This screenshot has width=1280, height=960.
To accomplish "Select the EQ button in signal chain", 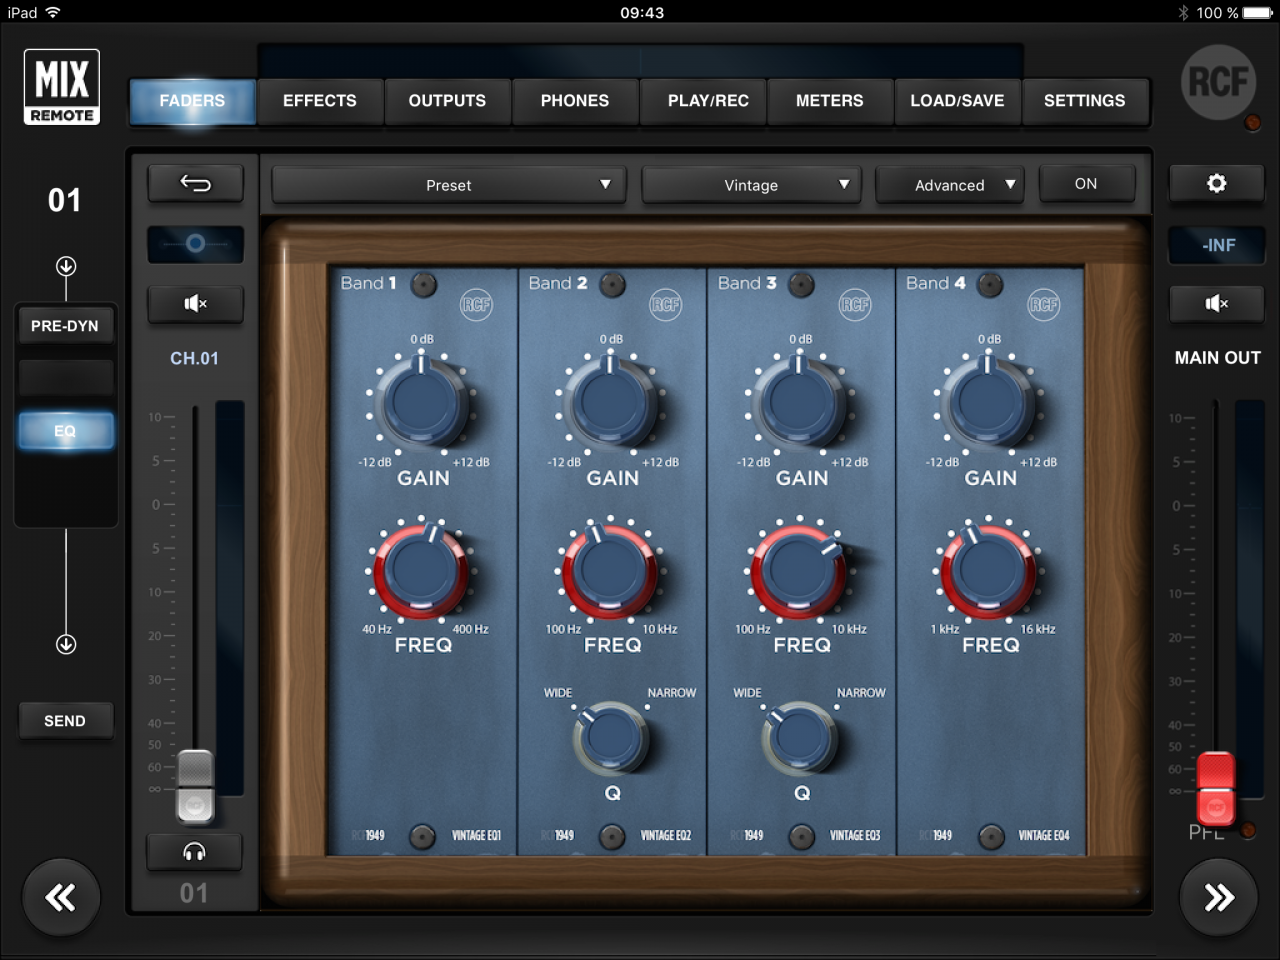I will [65, 431].
